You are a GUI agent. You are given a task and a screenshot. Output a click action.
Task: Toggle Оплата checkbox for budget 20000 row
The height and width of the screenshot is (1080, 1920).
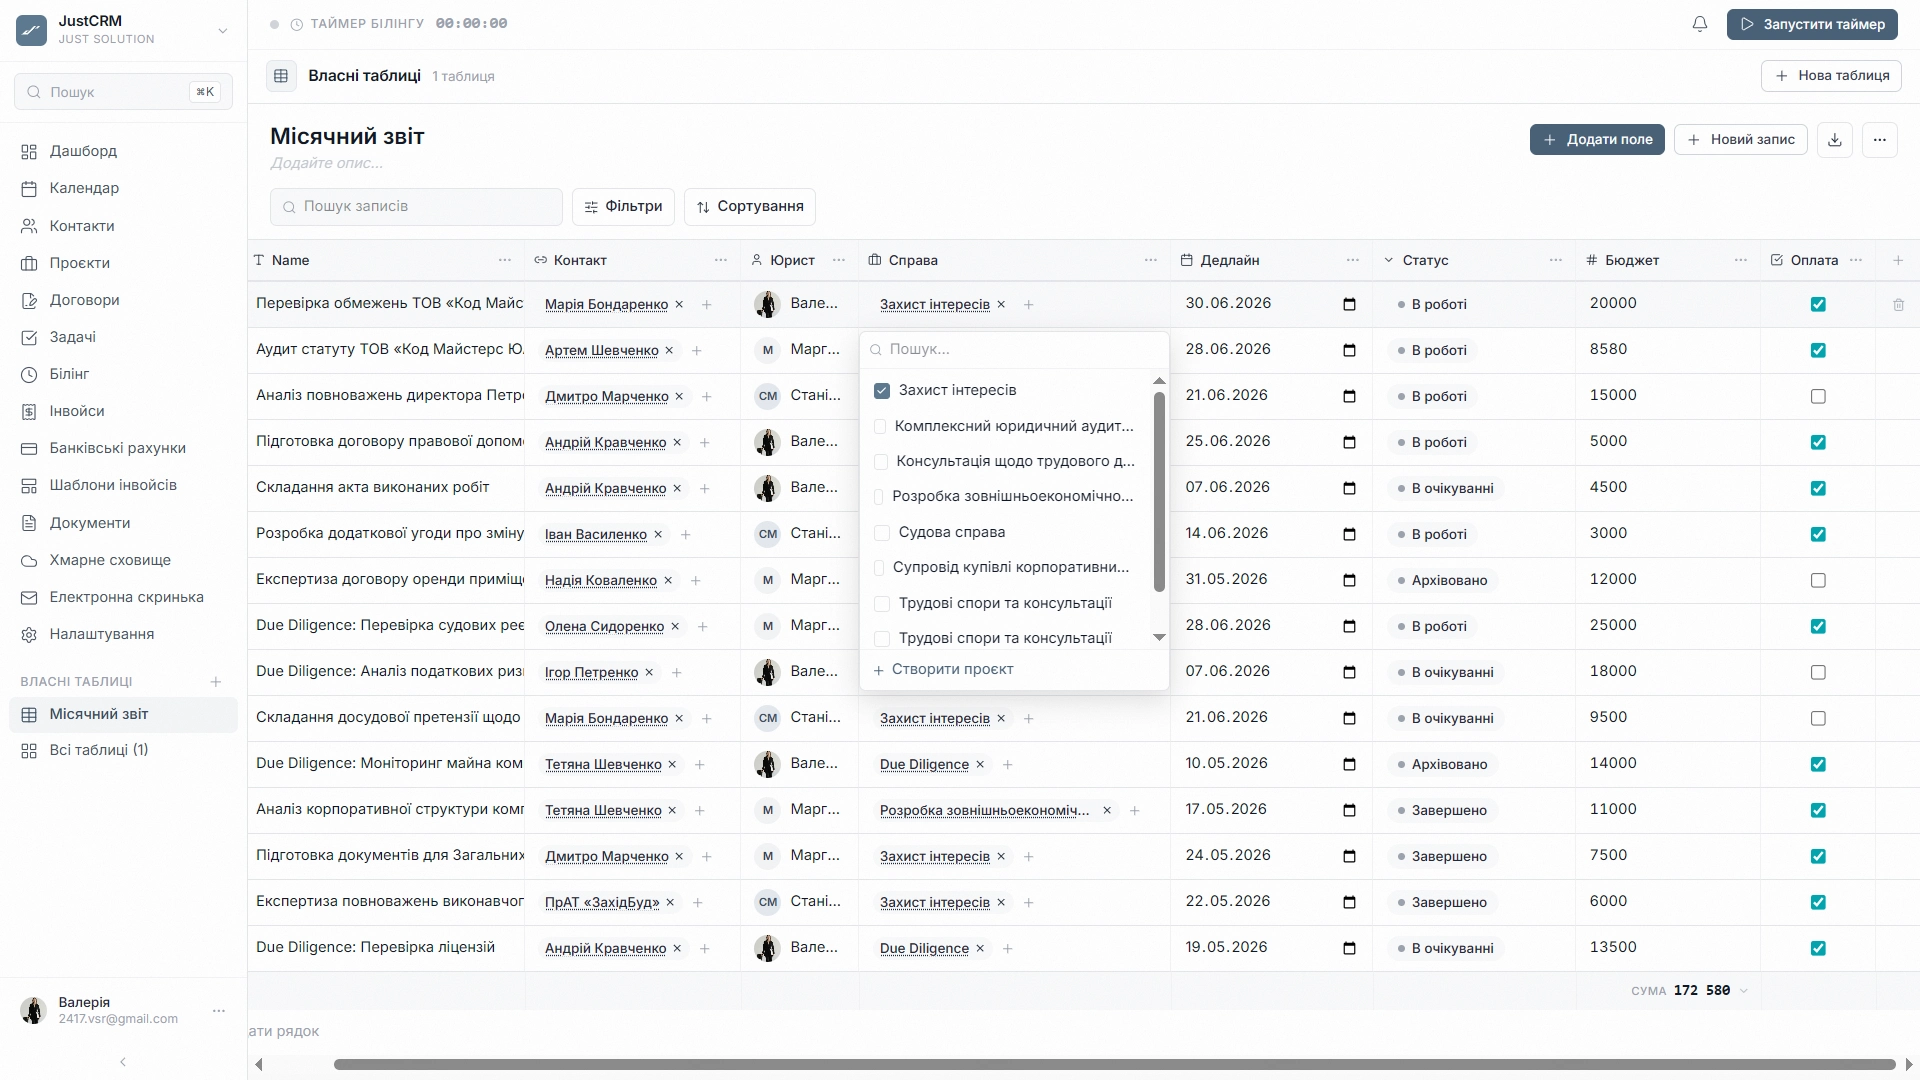[x=1818, y=304]
